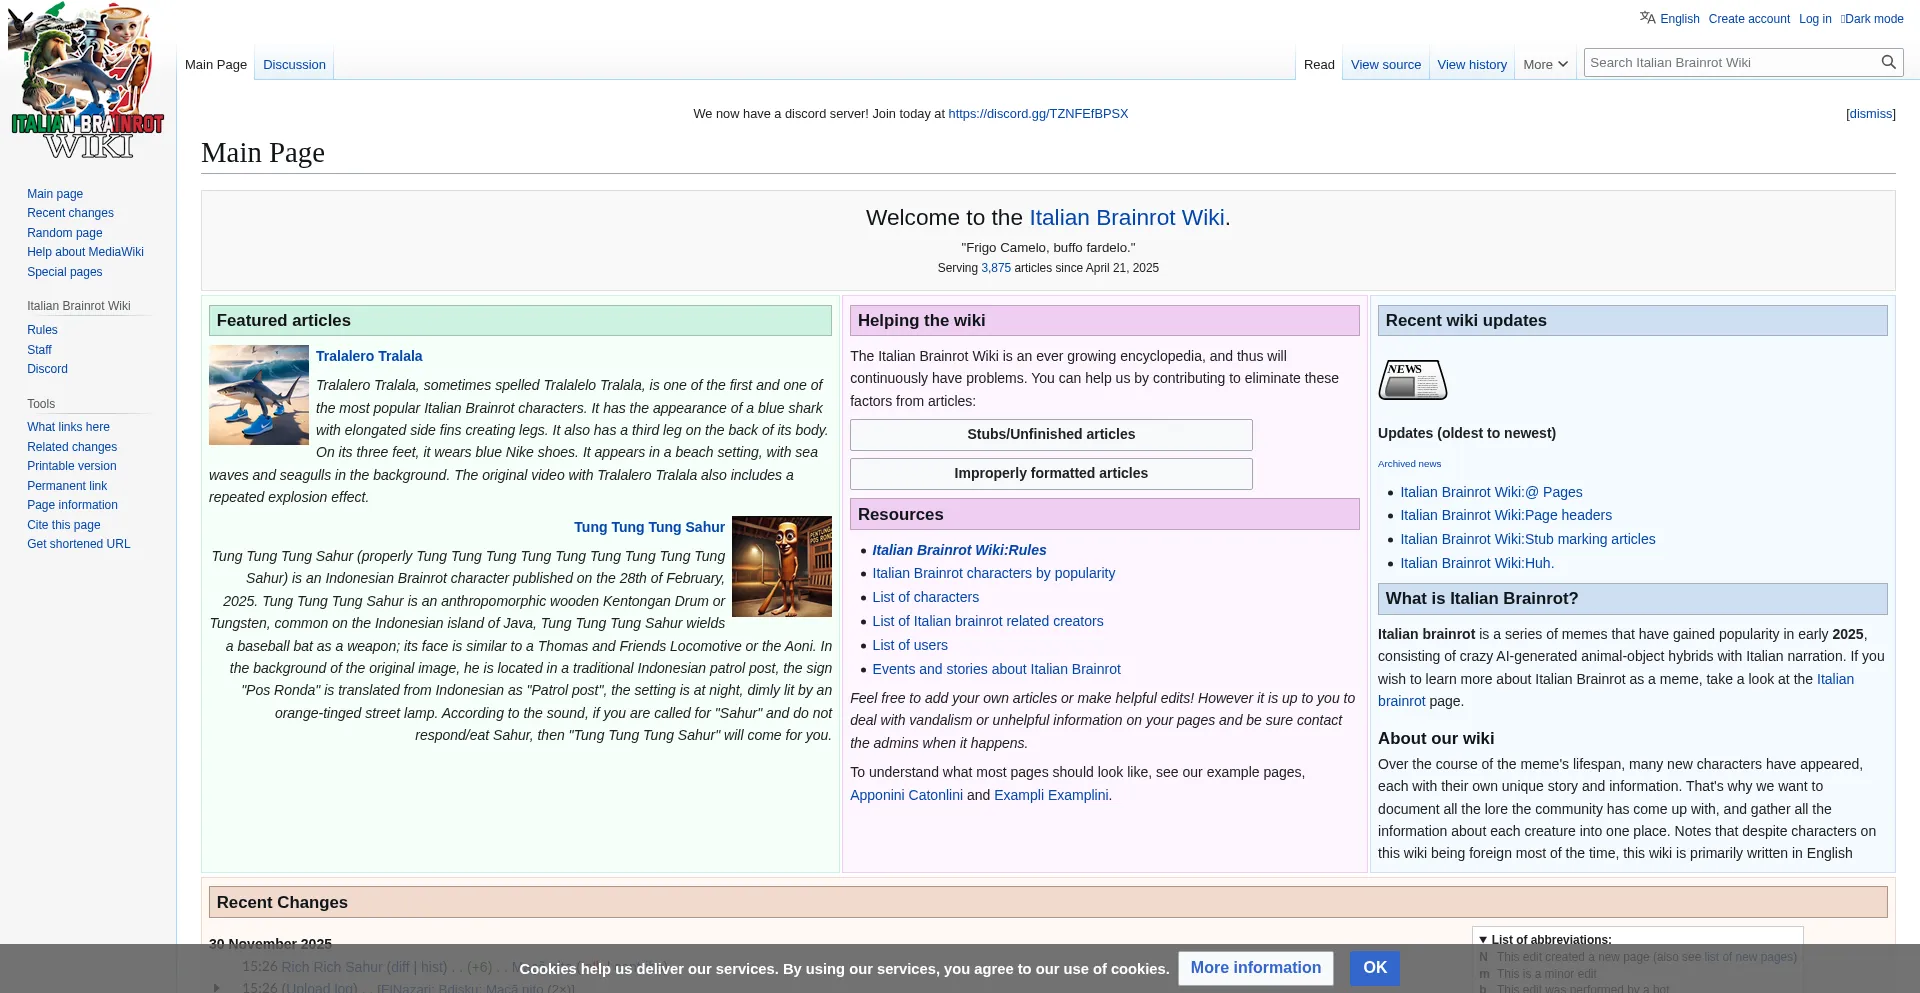Click the Italian Brainrot Wiki logo
The image size is (1920, 993).
88,82
